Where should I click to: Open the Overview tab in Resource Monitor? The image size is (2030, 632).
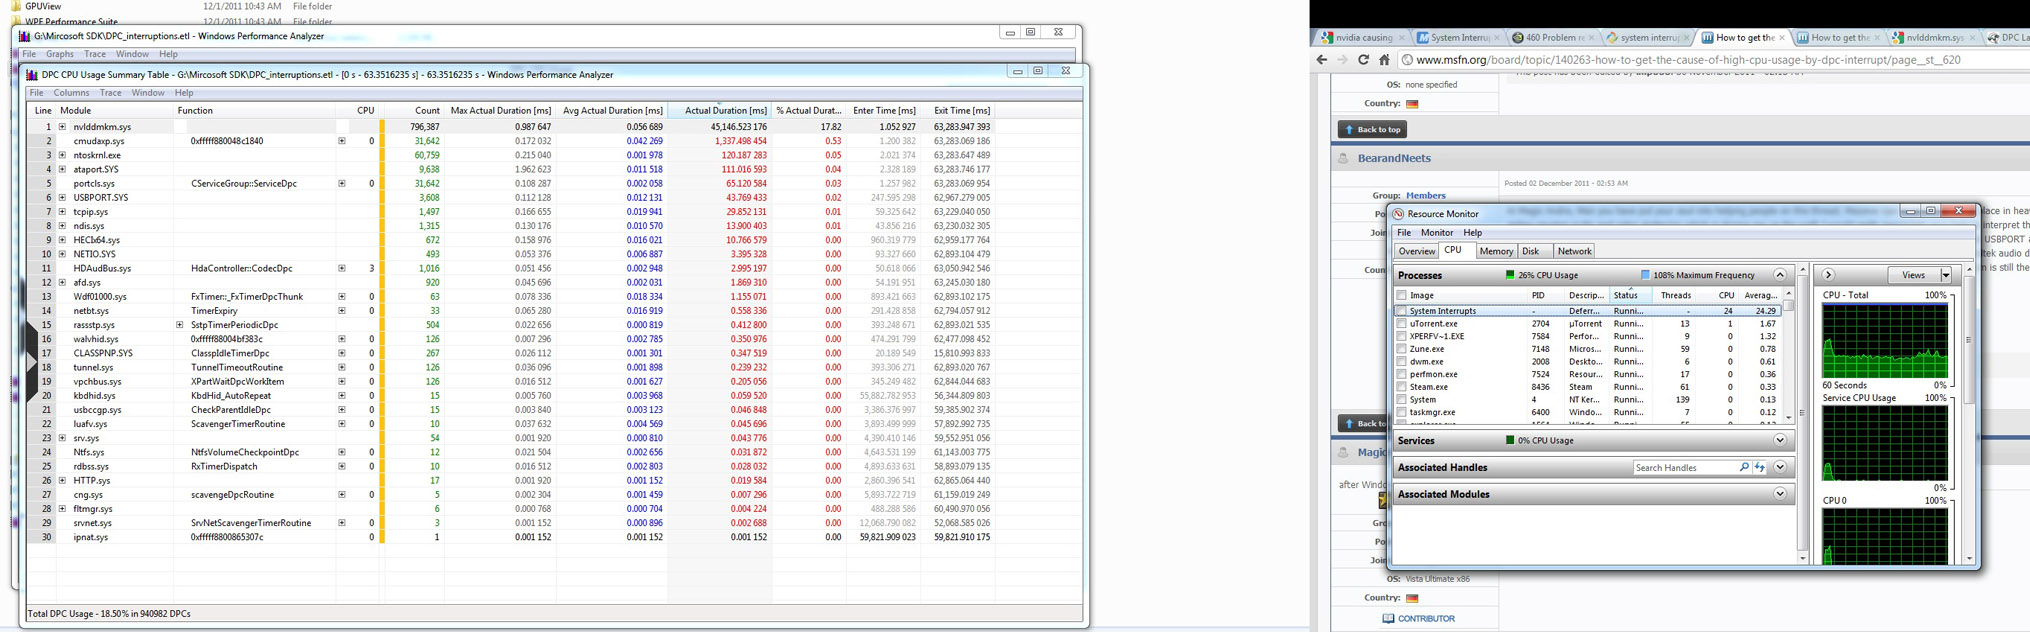pyautogui.click(x=1417, y=251)
